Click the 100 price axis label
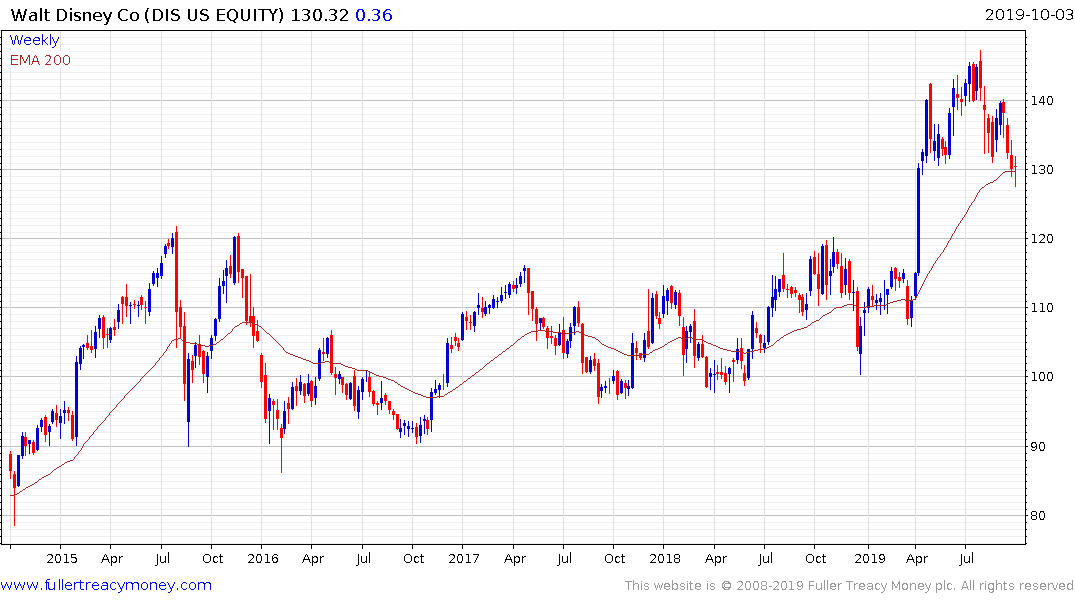 pos(1041,376)
